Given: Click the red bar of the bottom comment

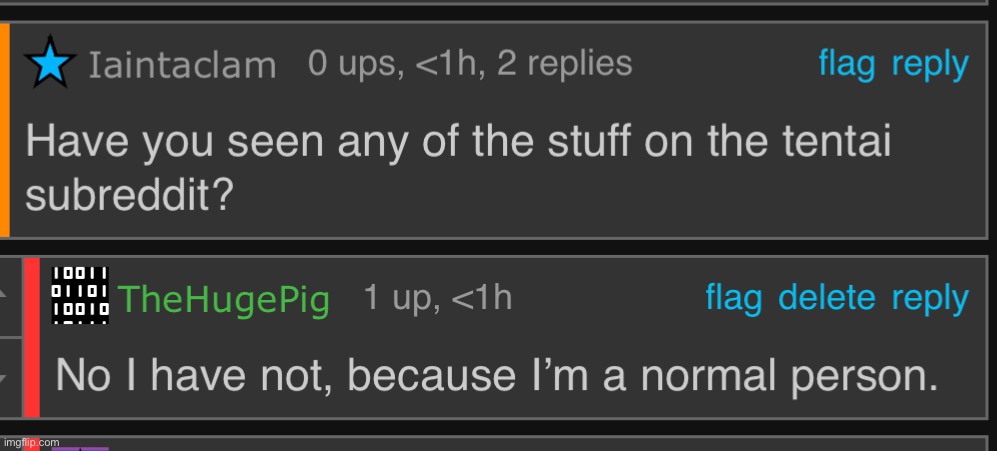Looking at the screenshot, I should (30, 444).
